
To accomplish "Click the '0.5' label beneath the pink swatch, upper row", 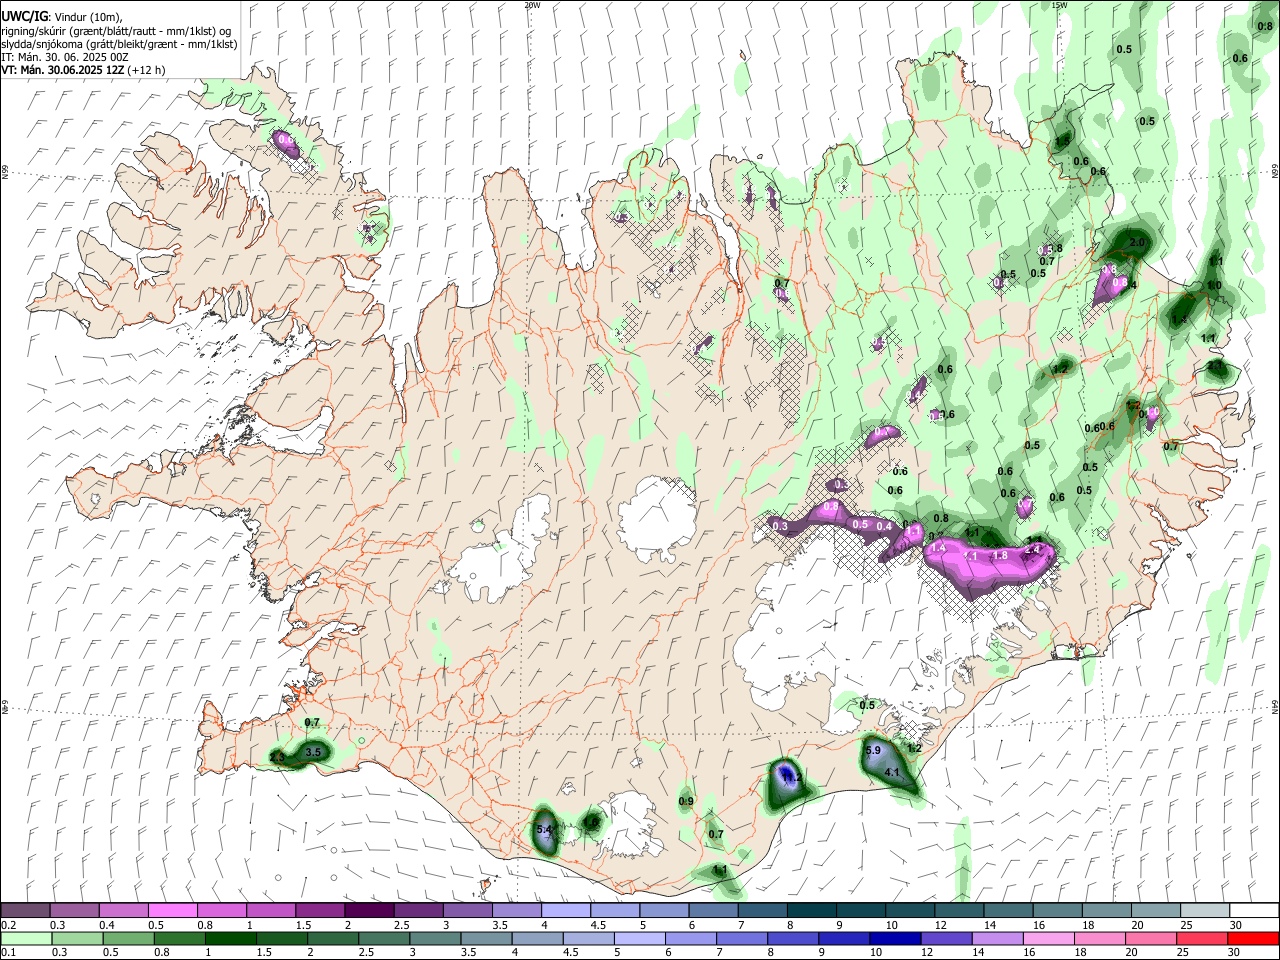I will (156, 925).
